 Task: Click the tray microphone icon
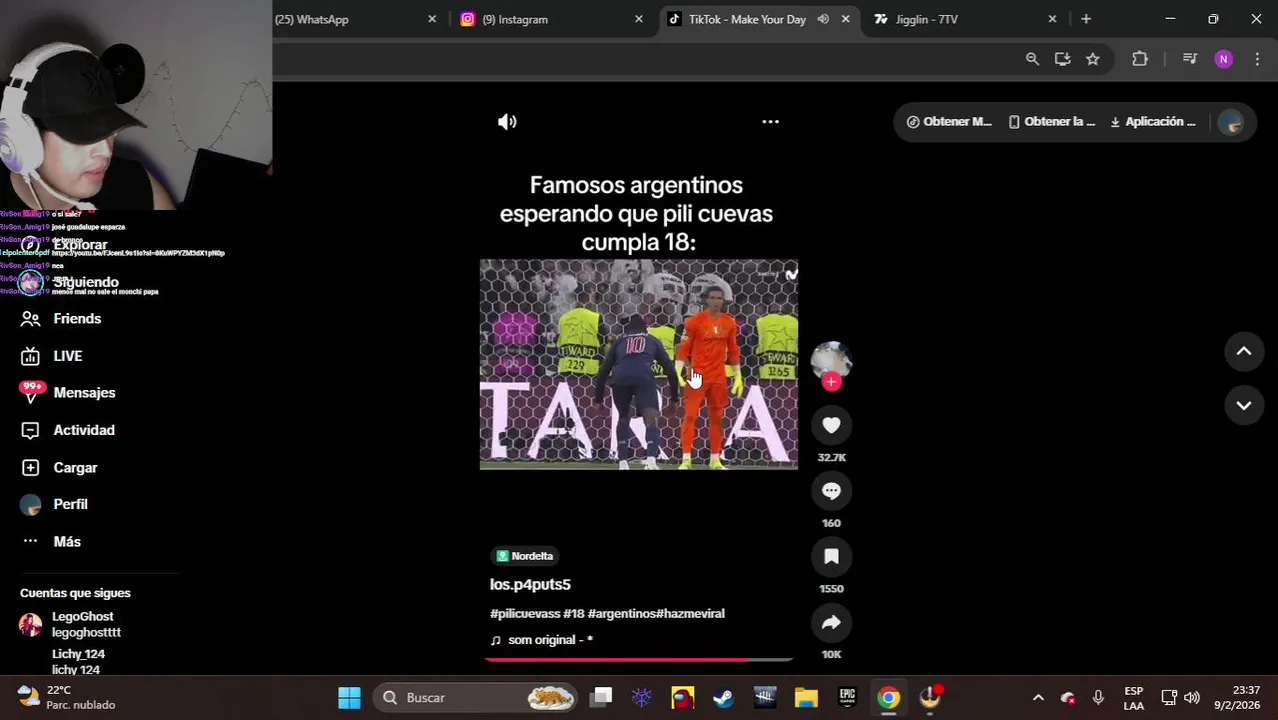tap(1098, 698)
